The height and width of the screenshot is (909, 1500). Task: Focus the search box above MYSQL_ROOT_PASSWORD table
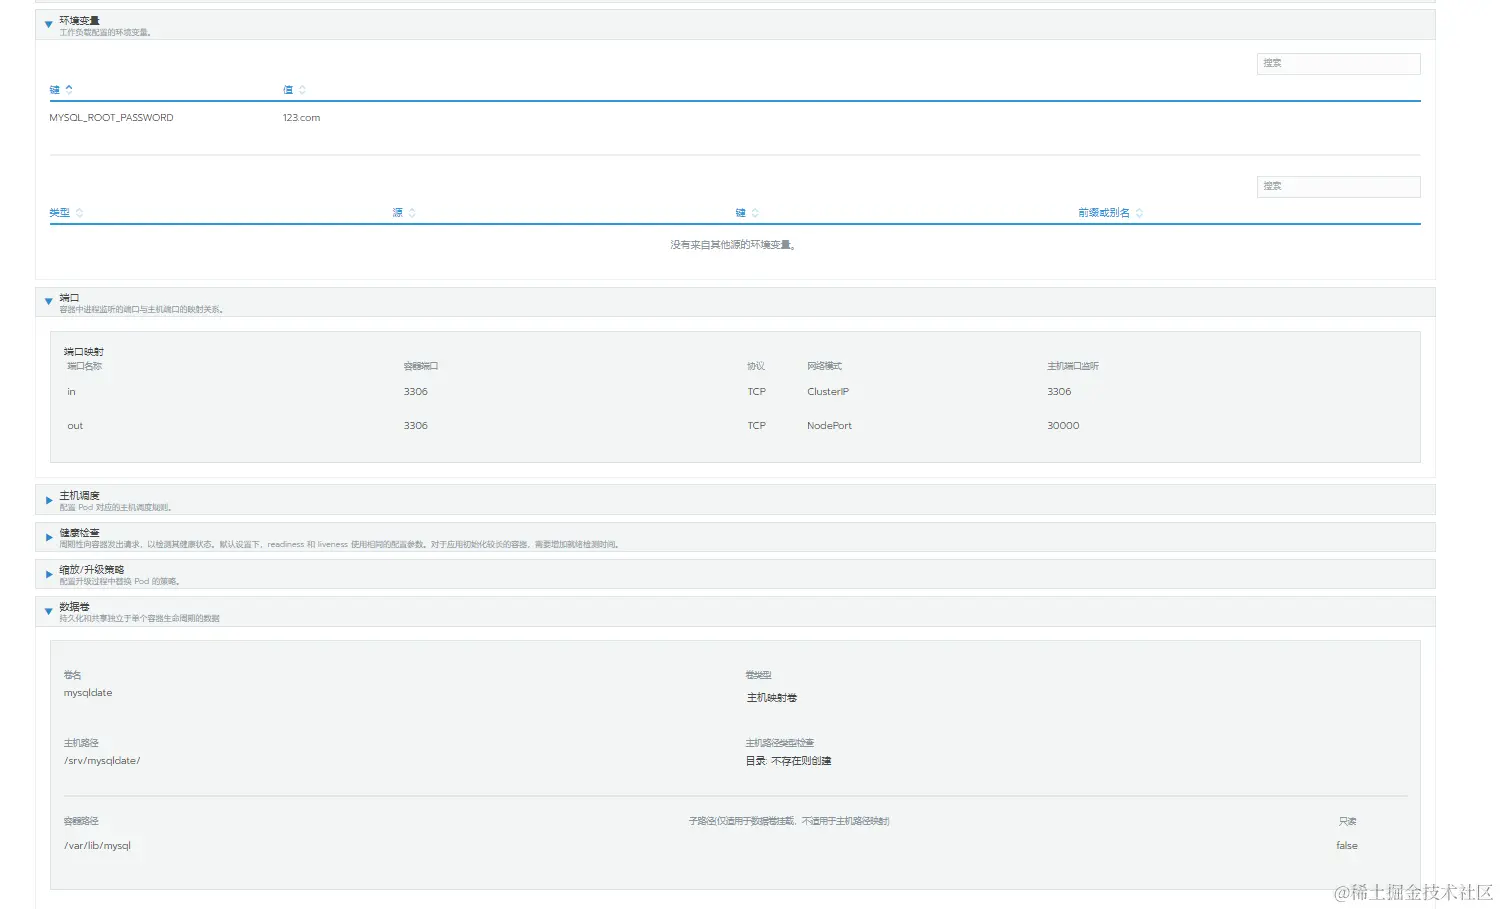point(1338,63)
